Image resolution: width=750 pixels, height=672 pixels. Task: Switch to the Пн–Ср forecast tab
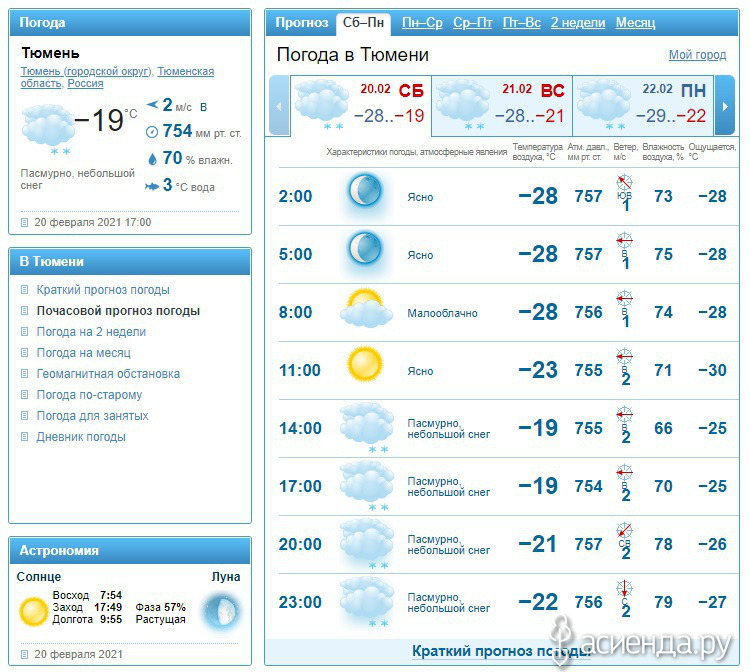422,22
